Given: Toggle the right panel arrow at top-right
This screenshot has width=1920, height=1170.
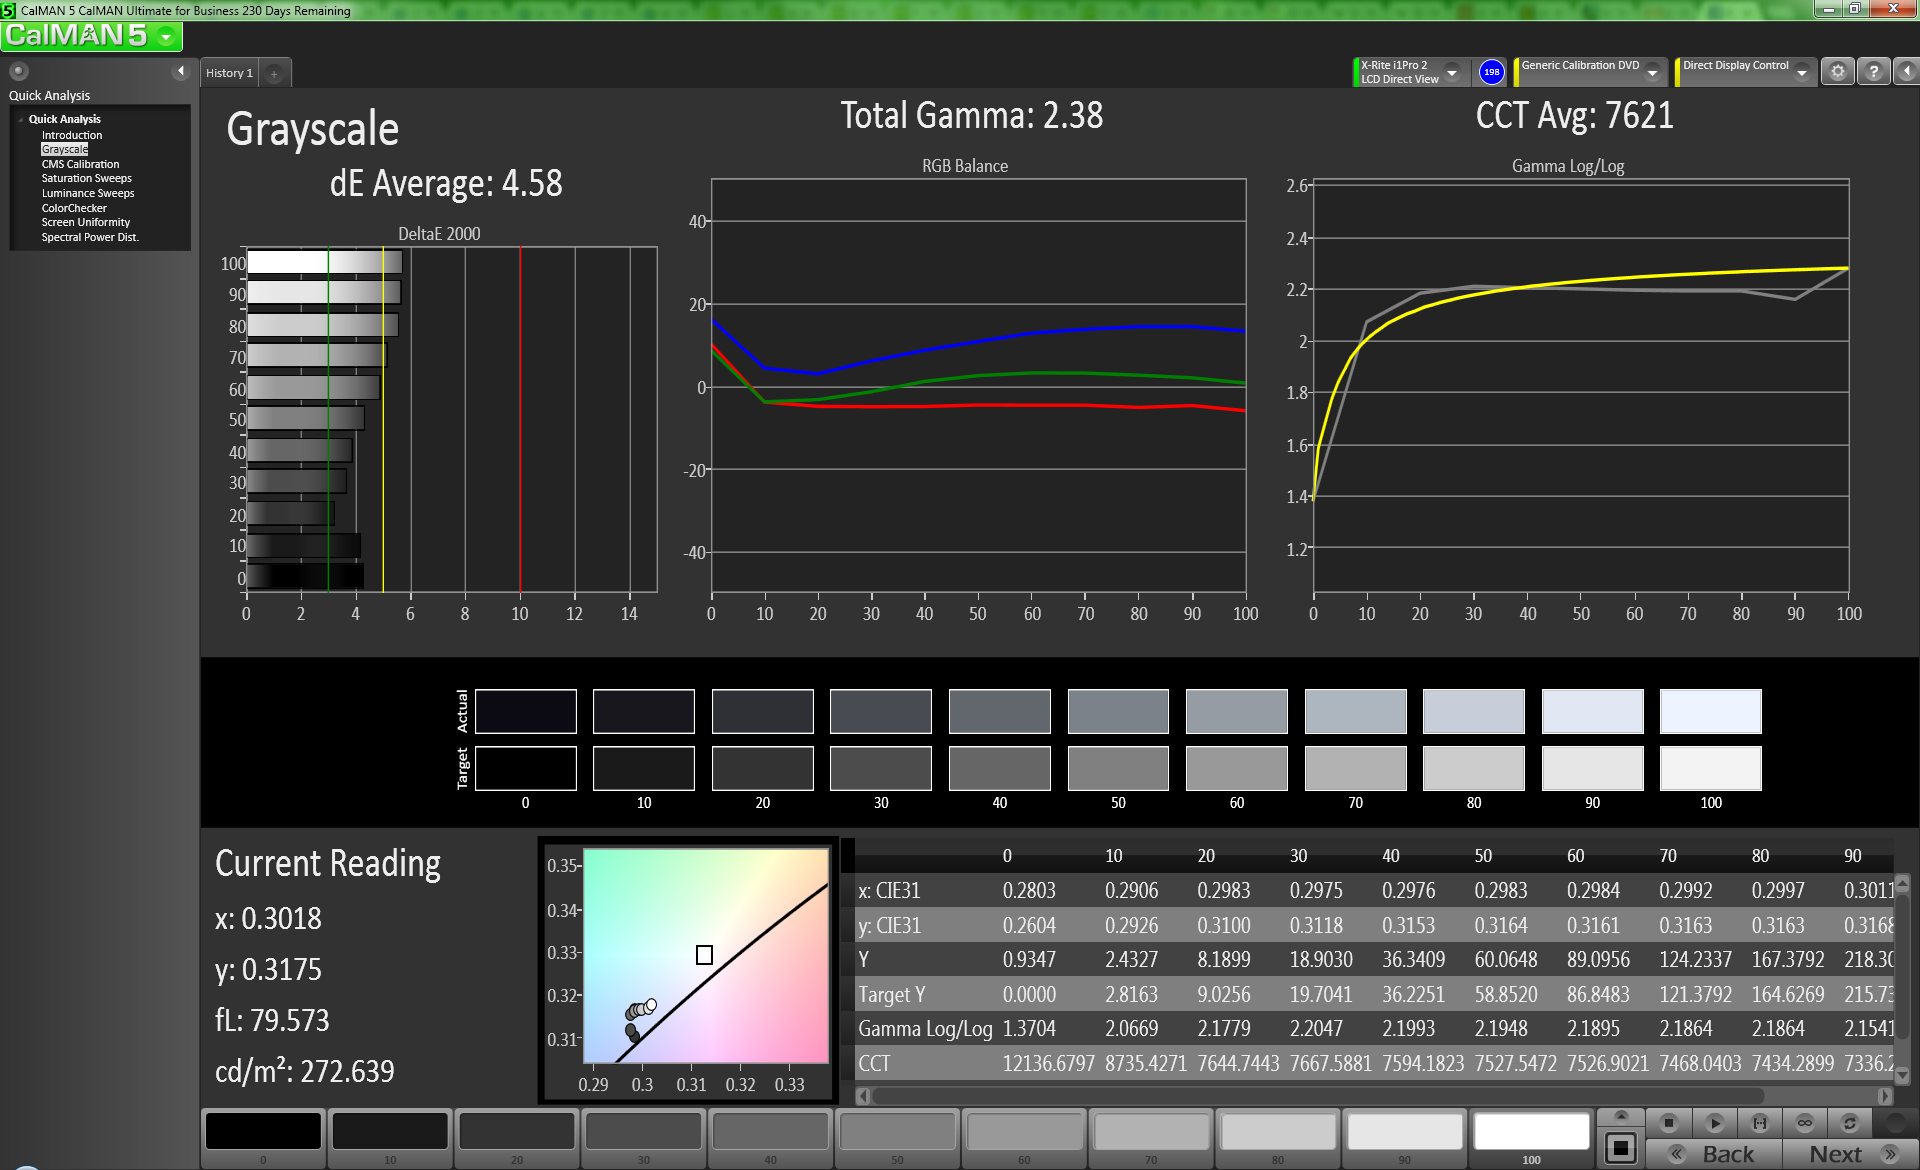Looking at the screenshot, I should [x=1907, y=72].
